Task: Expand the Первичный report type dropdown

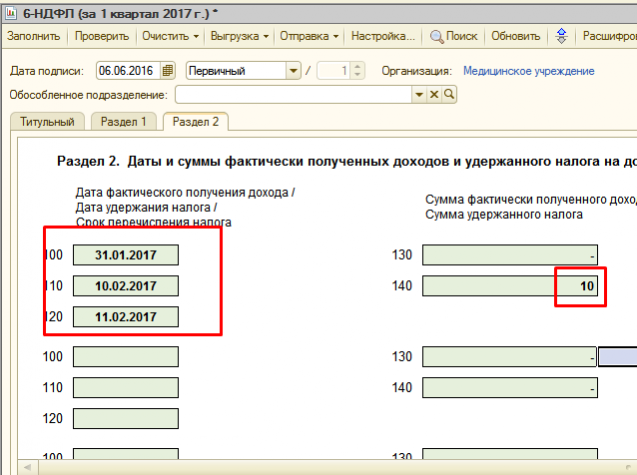Action: point(292,71)
